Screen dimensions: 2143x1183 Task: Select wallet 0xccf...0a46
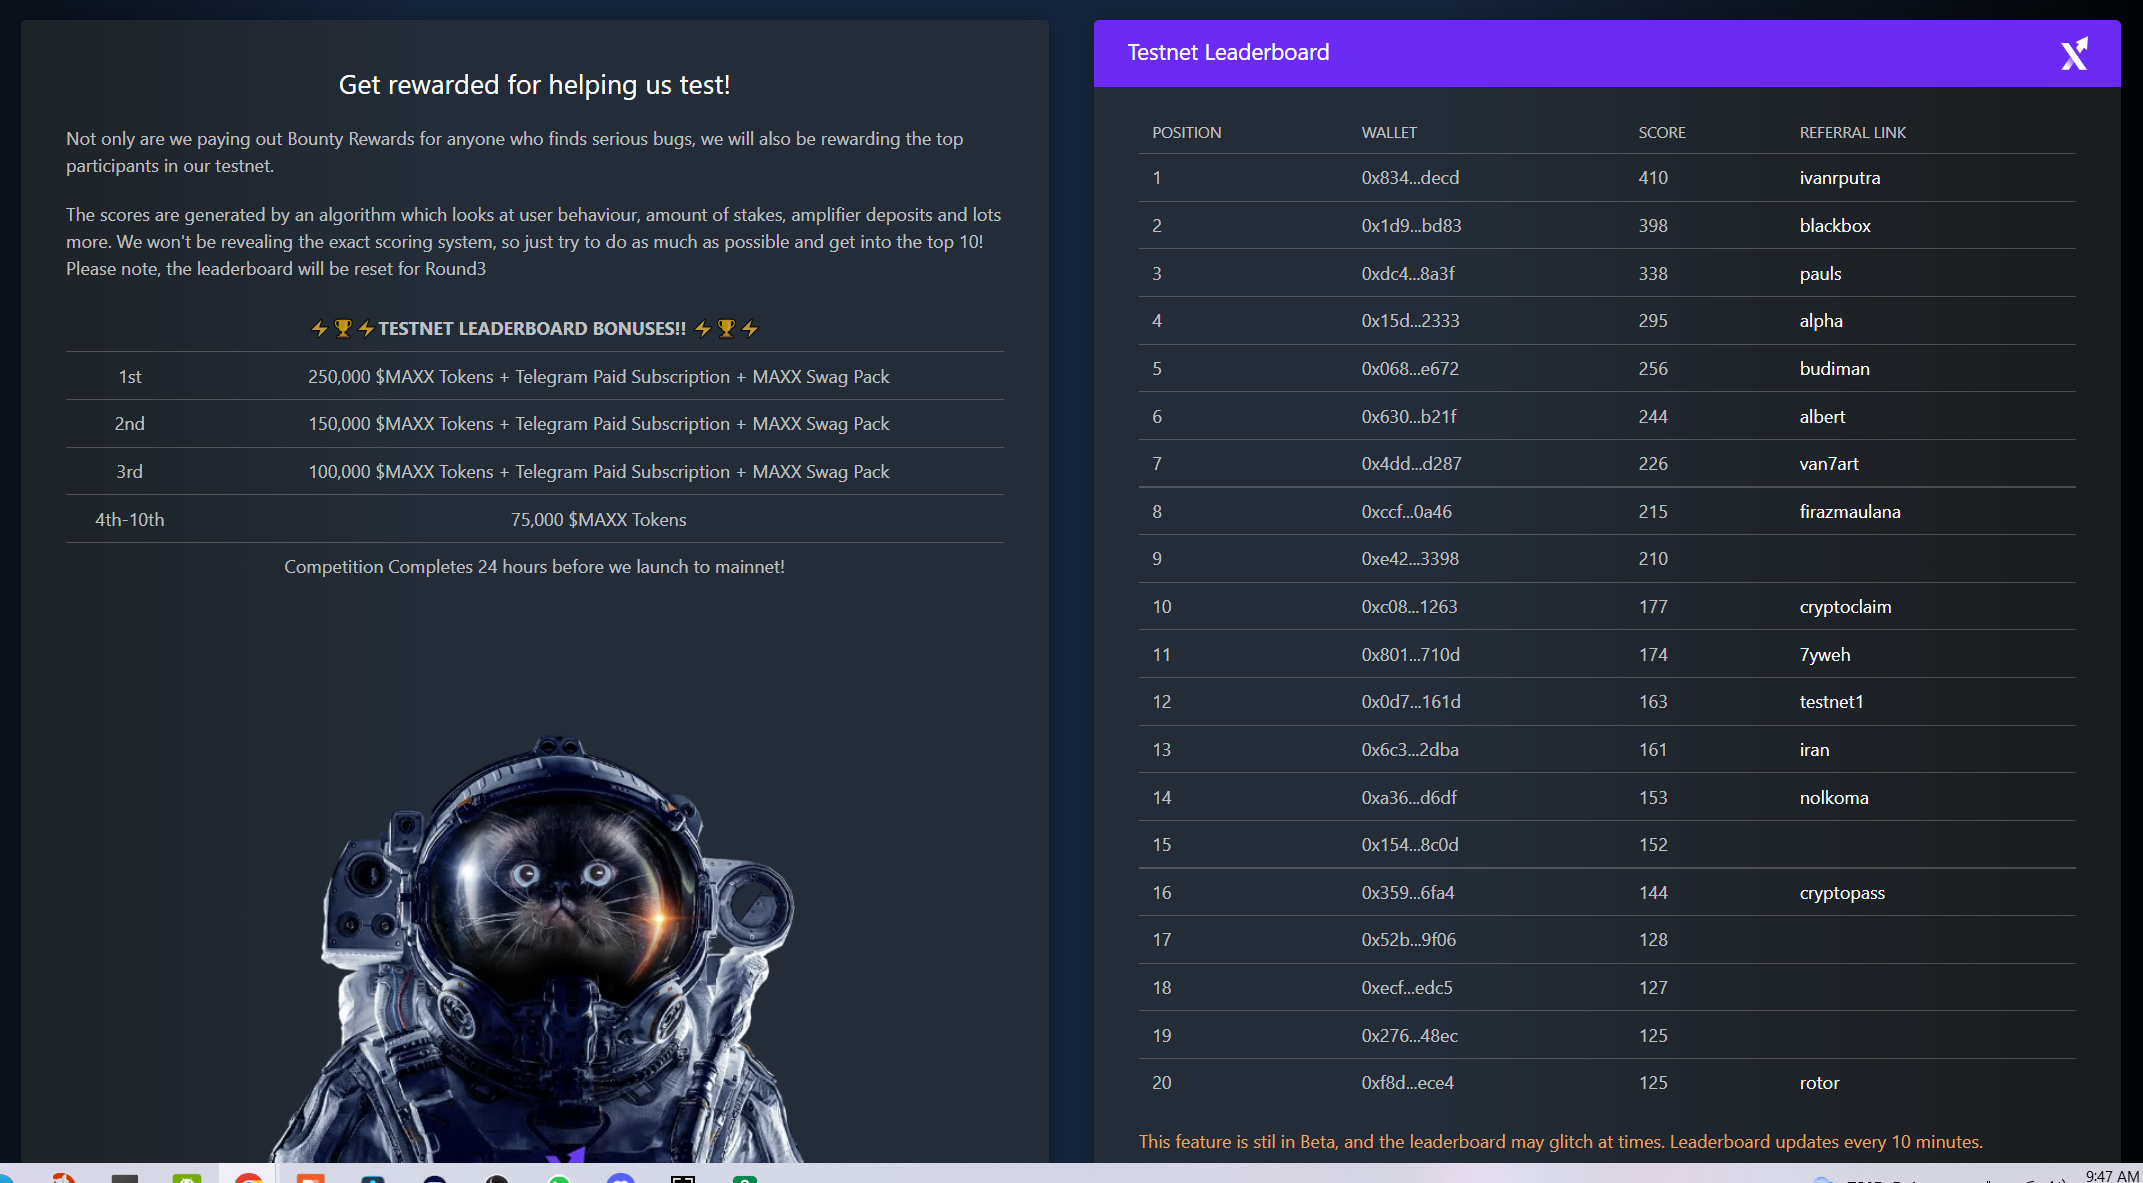coord(1406,512)
